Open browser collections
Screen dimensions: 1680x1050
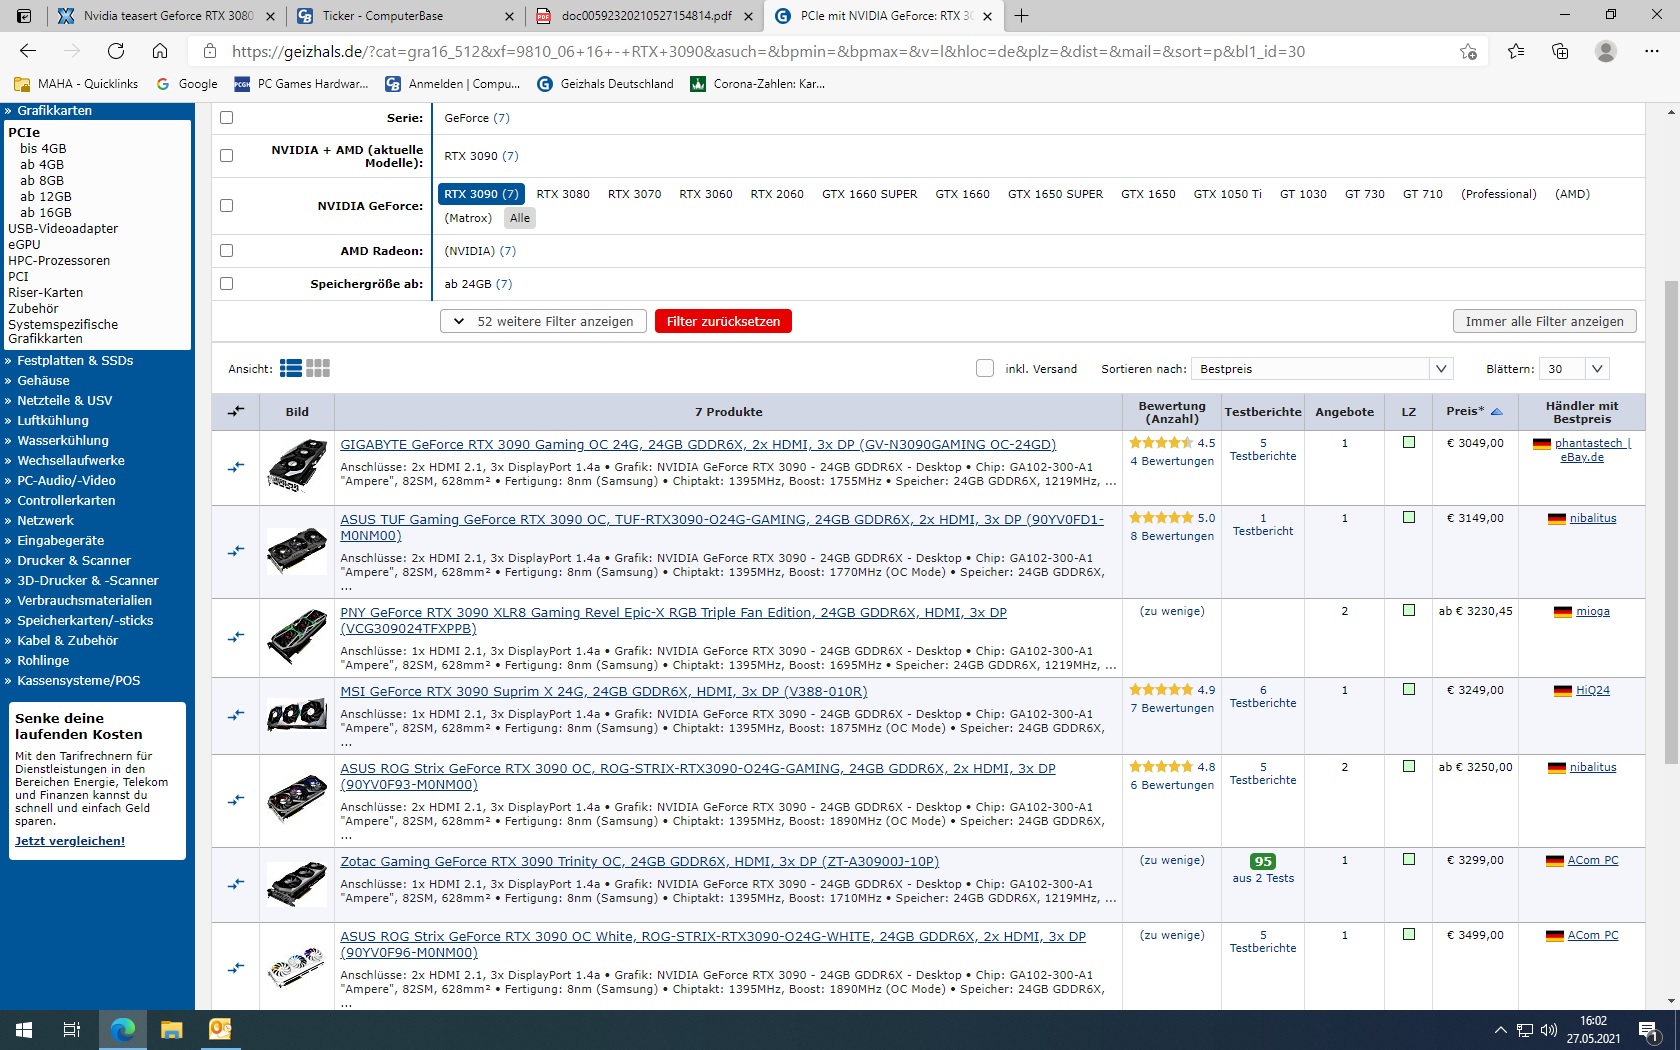(1560, 51)
